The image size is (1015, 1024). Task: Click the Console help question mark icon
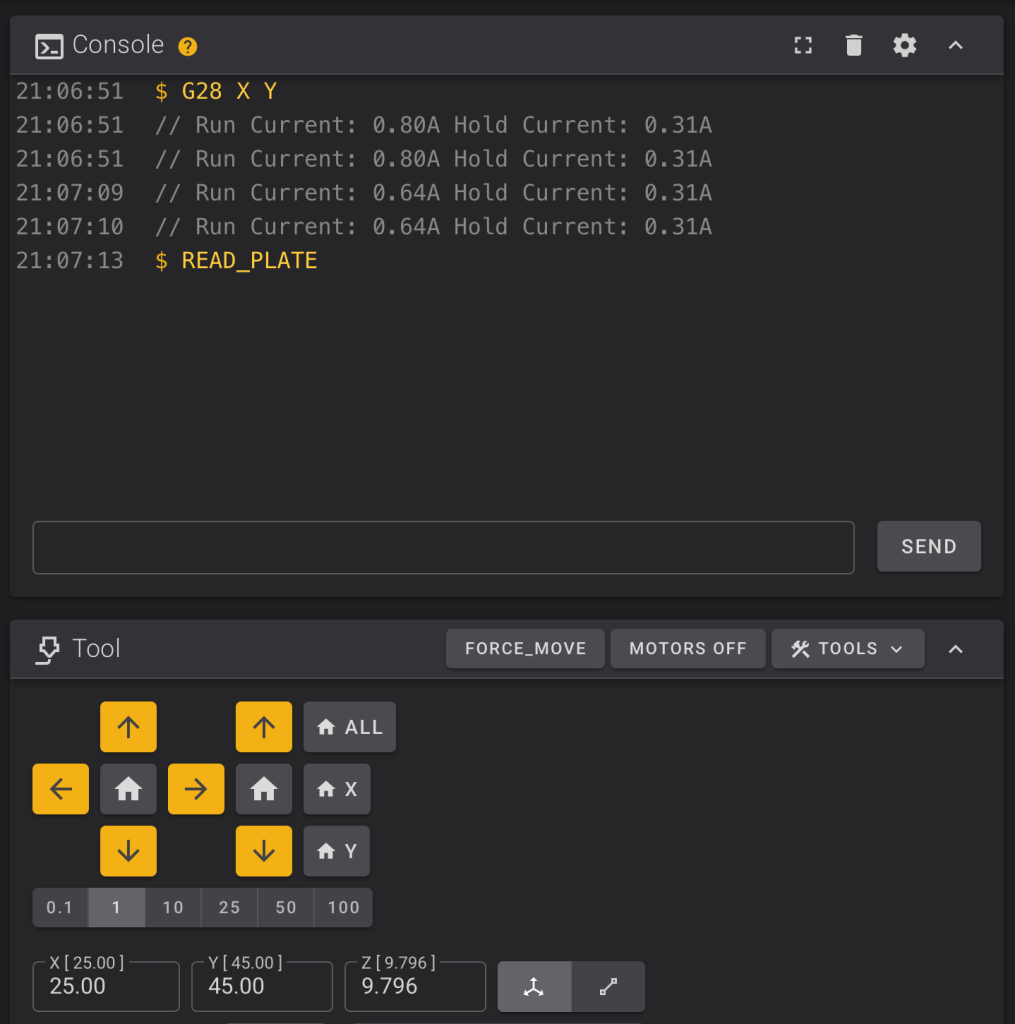coord(187,46)
